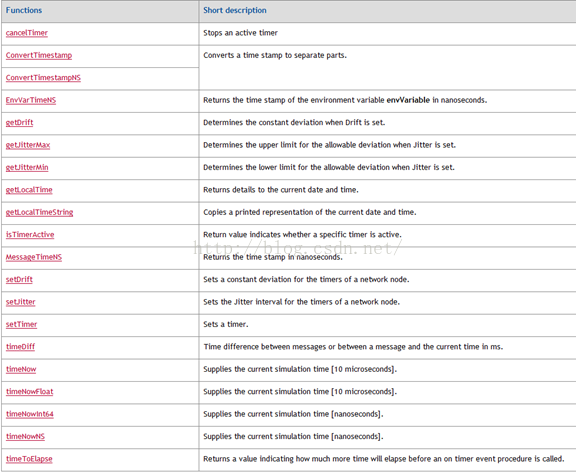Click the text 'Stops an active timer'
This screenshot has width=576, height=475.
pyautogui.click(x=241, y=33)
